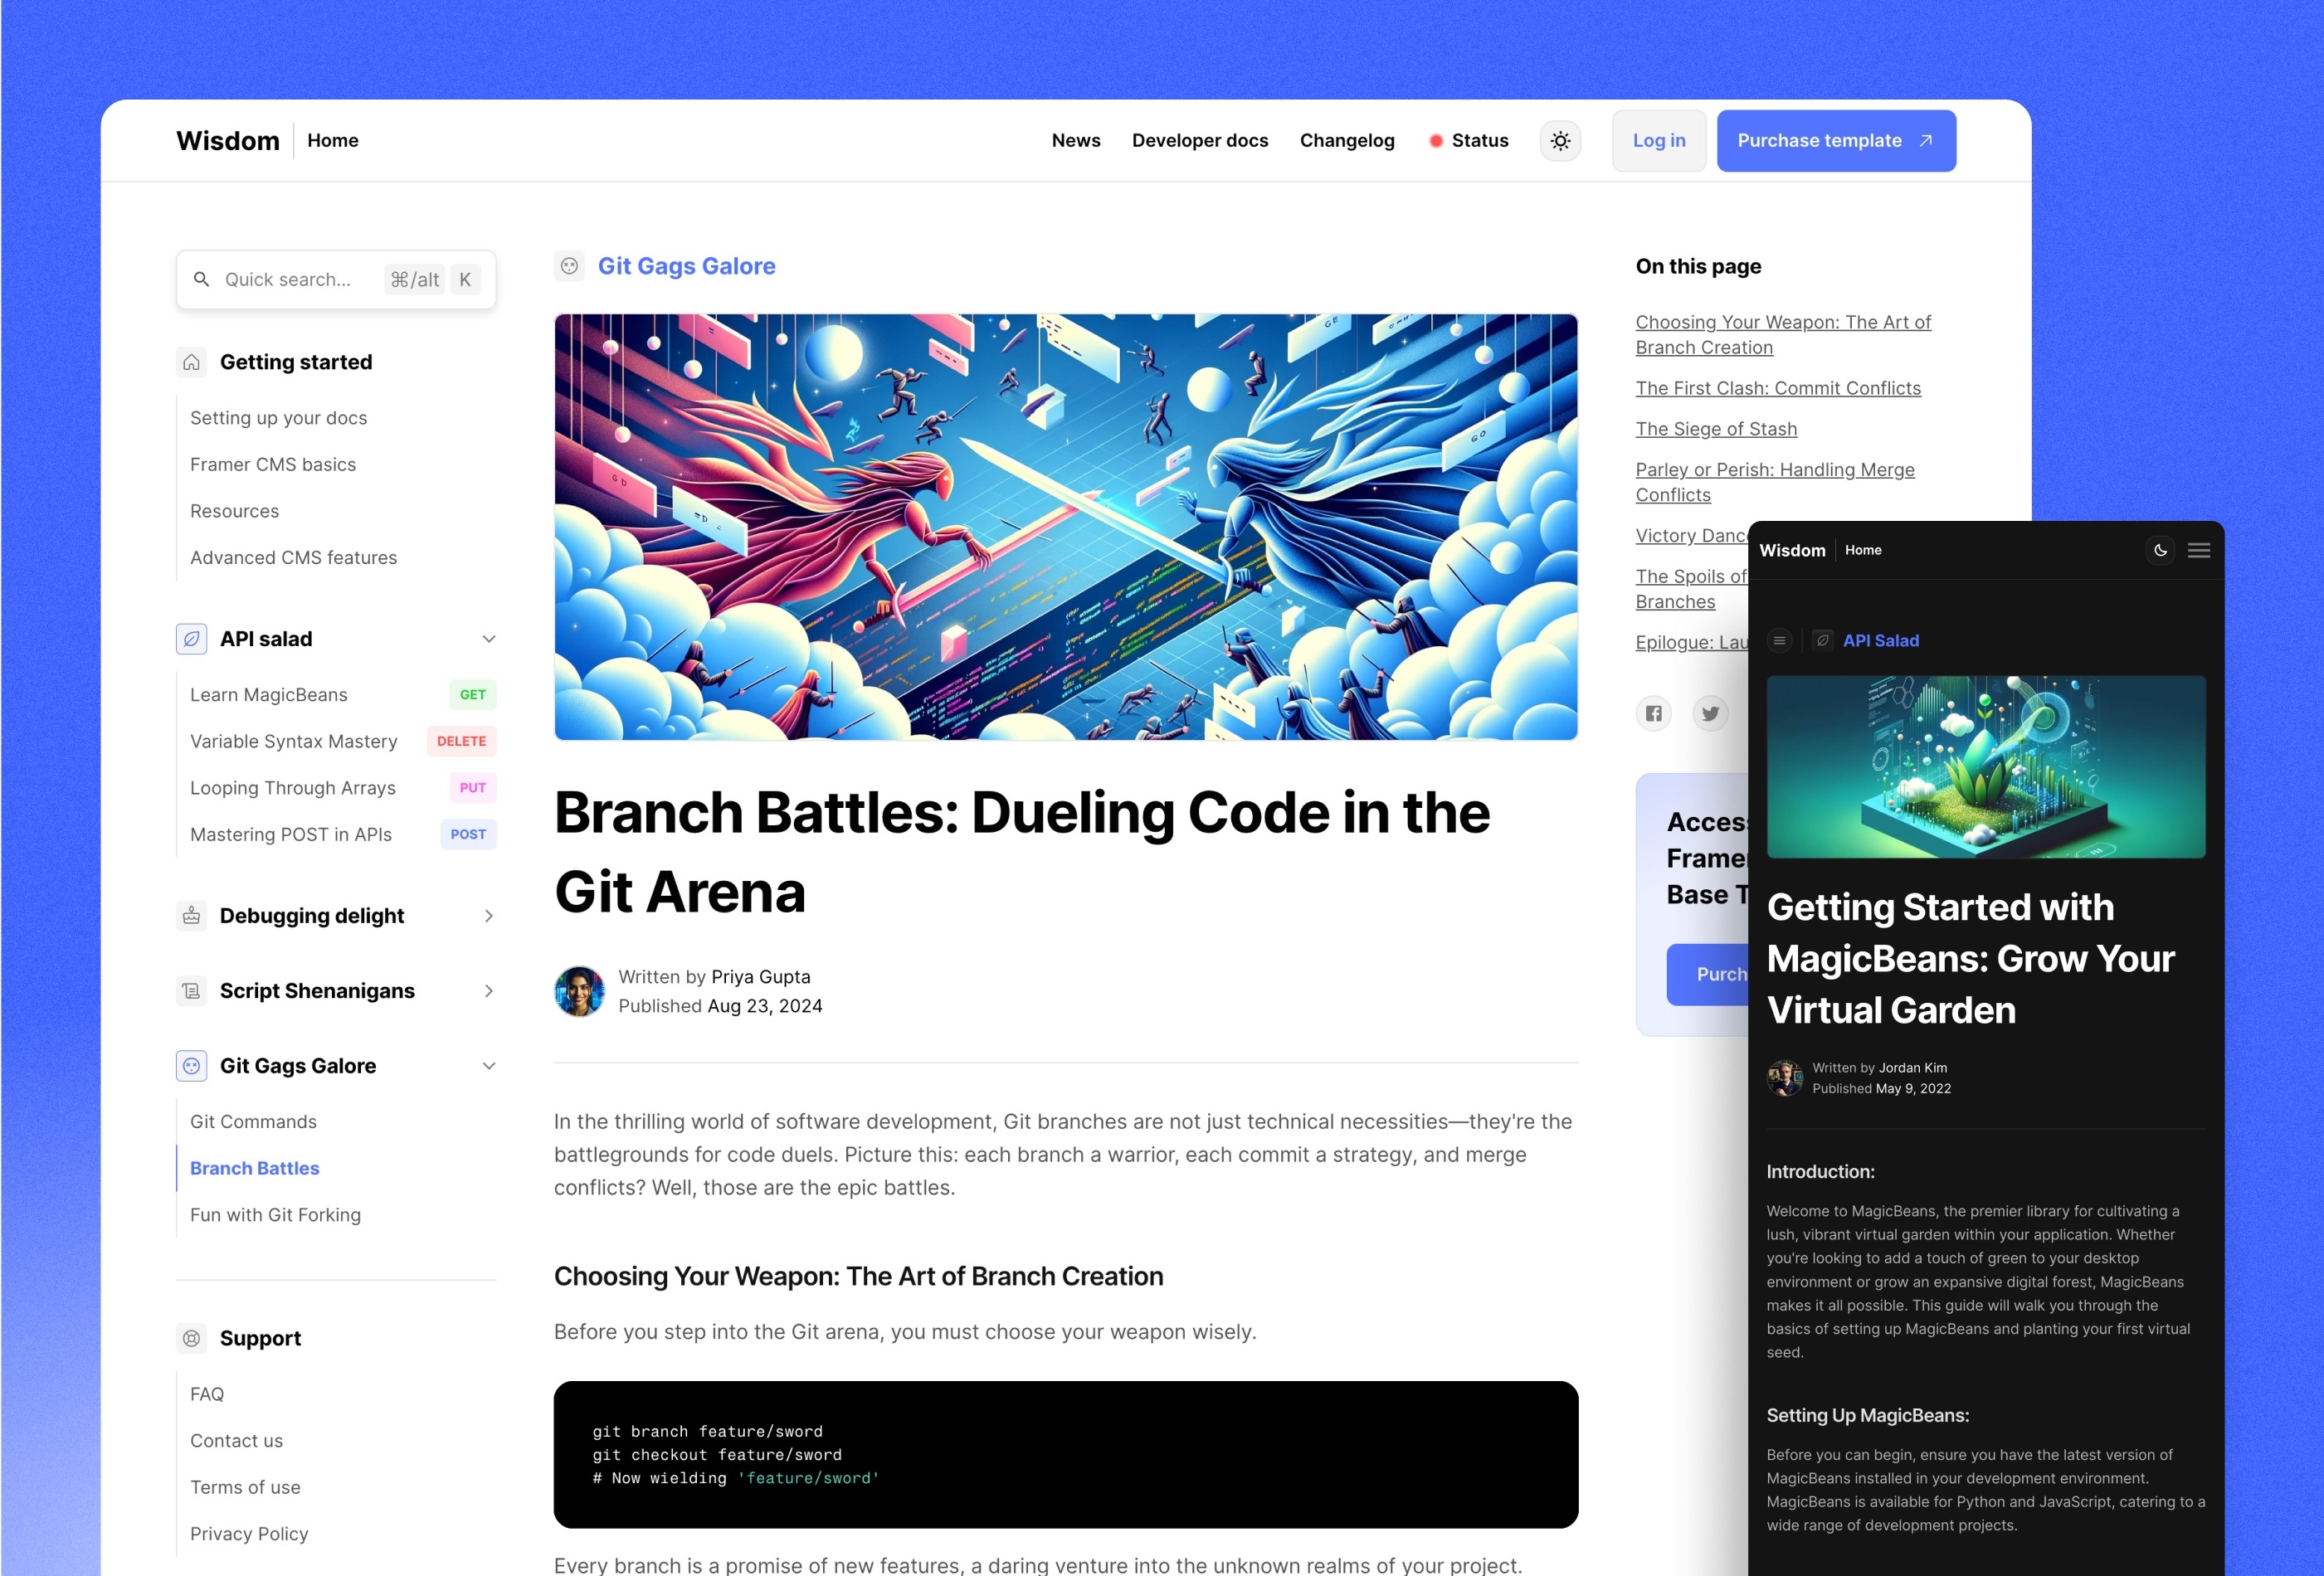Click the POST badge on Mastering POST in APIs
Viewport: 2324px width, 1576px height.
(465, 834)
